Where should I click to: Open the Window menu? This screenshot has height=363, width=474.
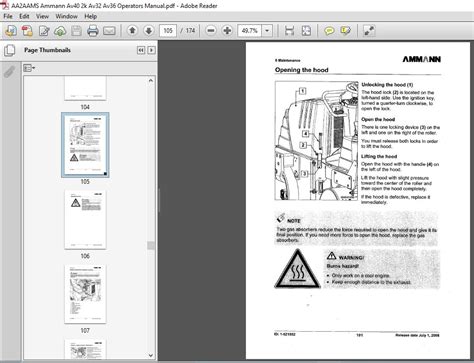click(x=66, y=16)
